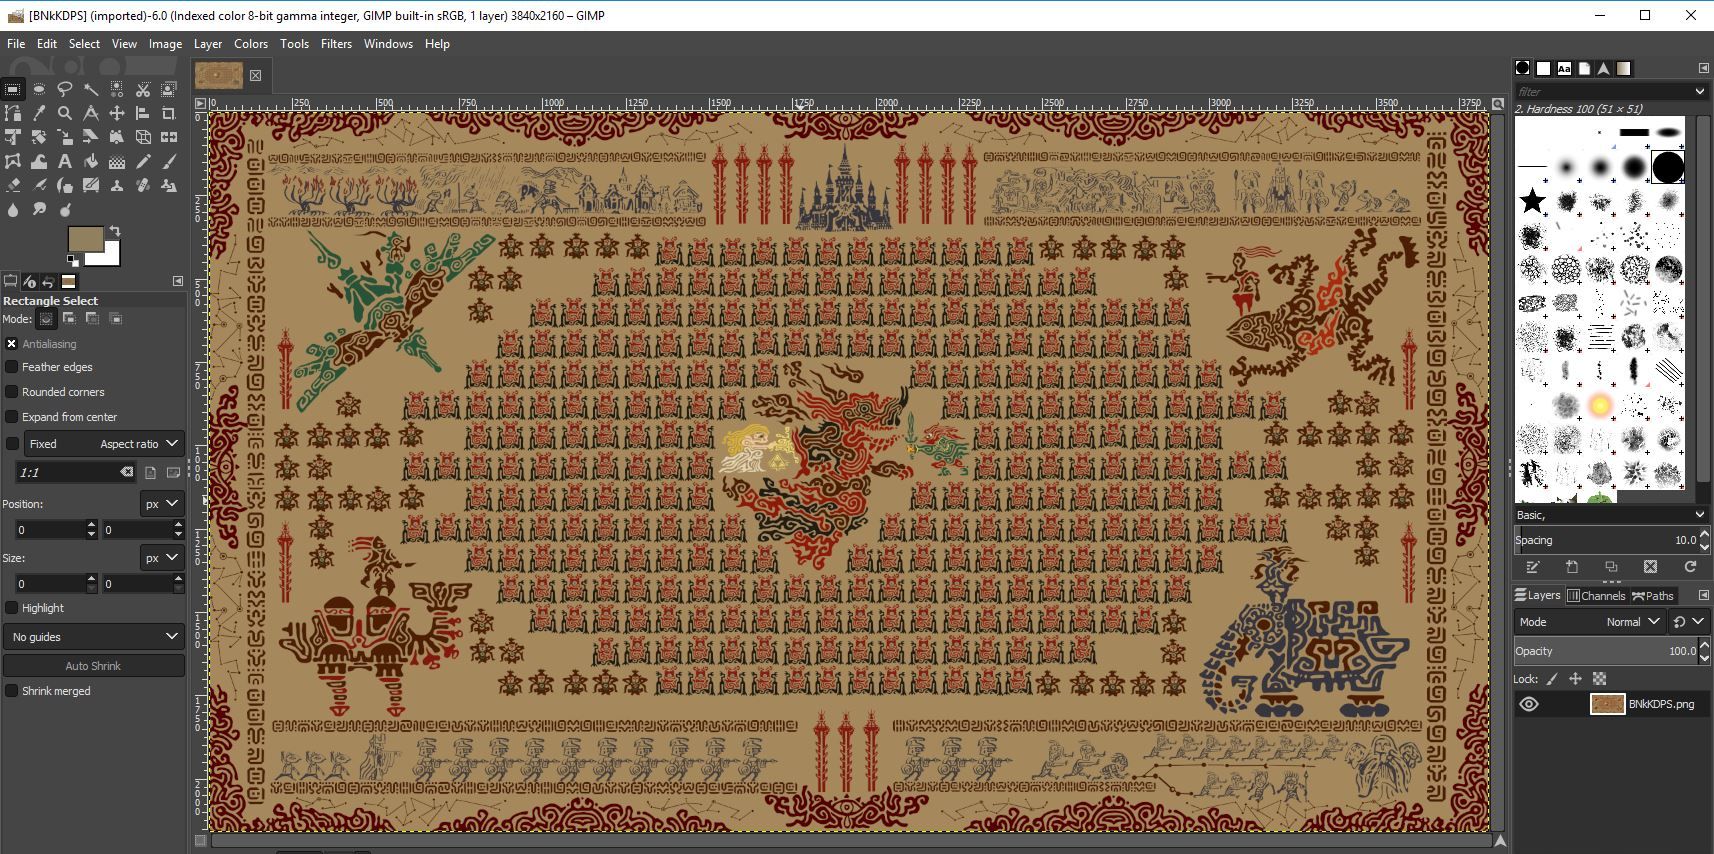Image resolution: width=1714 pixels, height=854 pixels.
Task: Open the Position unit px dropdown
Action: pos(161,503)
